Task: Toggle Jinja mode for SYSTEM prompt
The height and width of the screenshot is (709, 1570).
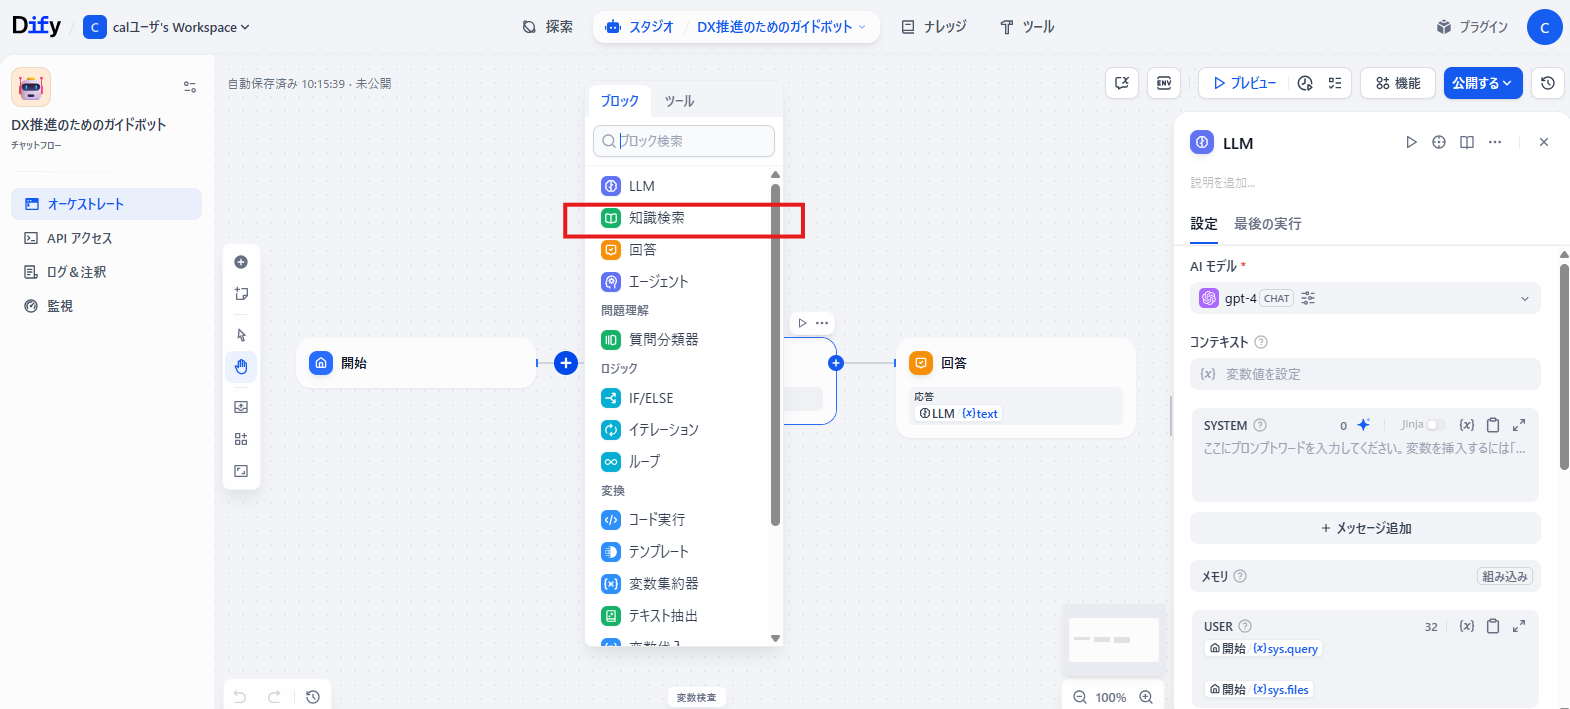Action: [1435, 425]
